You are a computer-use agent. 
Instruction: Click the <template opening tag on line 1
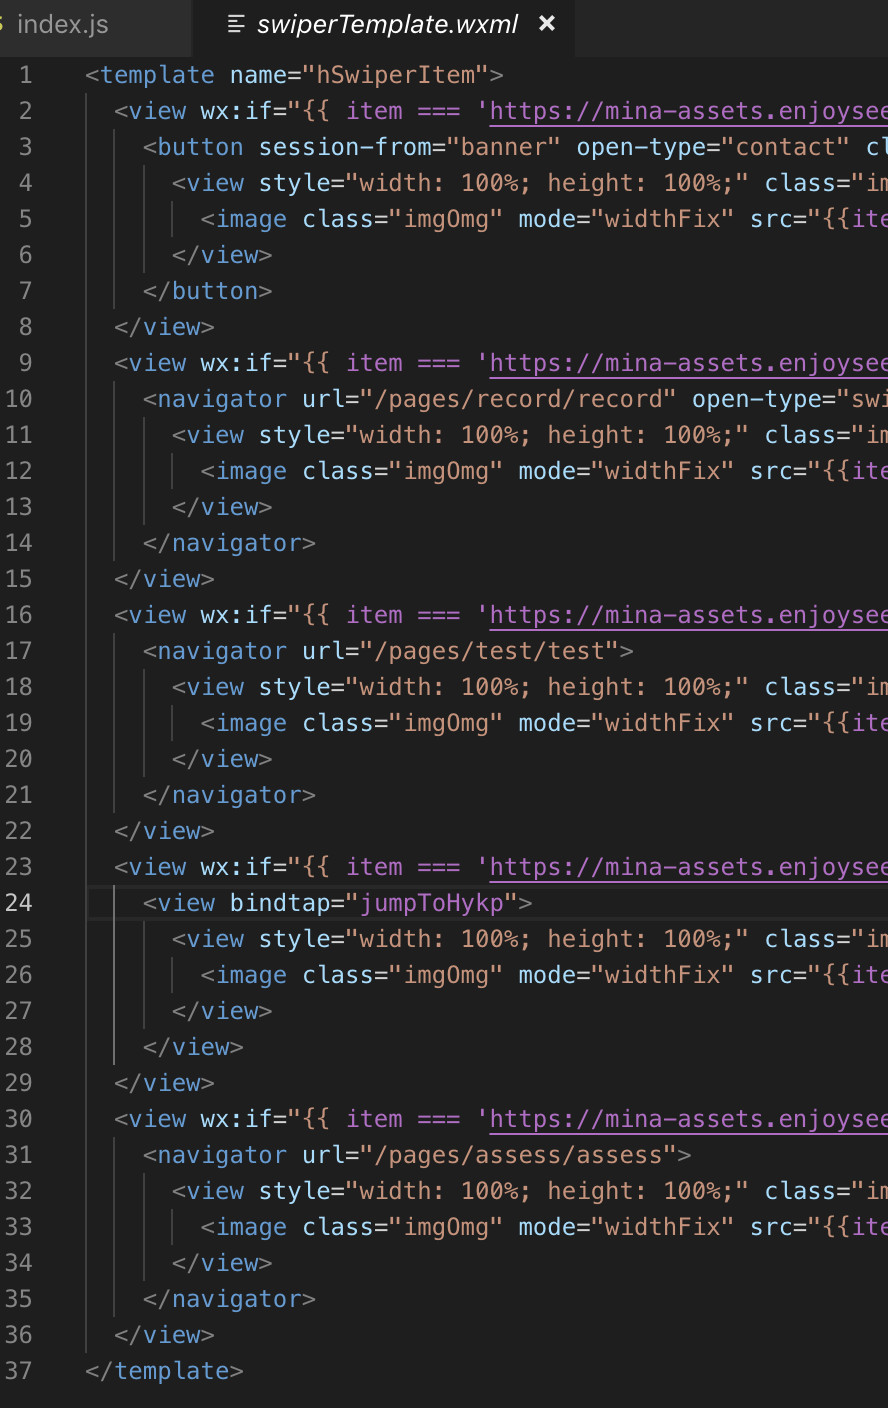pyautogui.click(x=150, y=75)
